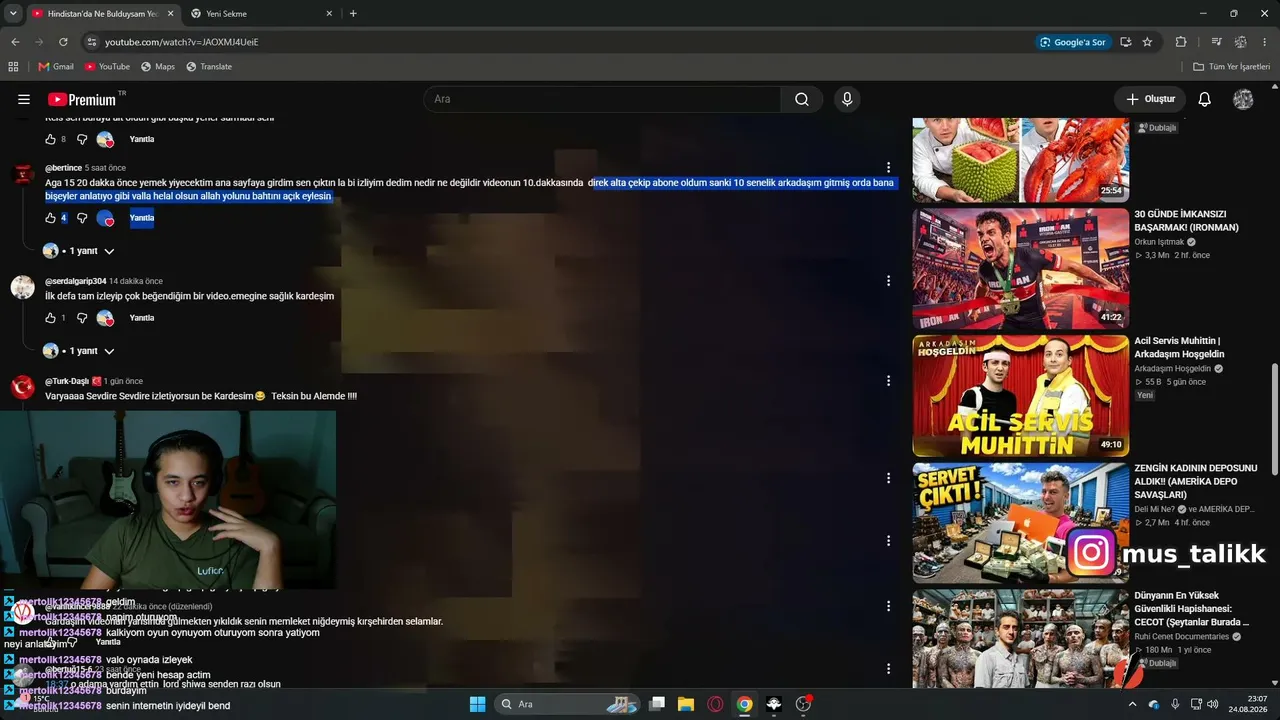This screenshot has width=1280, height=720.
Task: Open options menu for @bertince comment
Action: click(888, 168)
